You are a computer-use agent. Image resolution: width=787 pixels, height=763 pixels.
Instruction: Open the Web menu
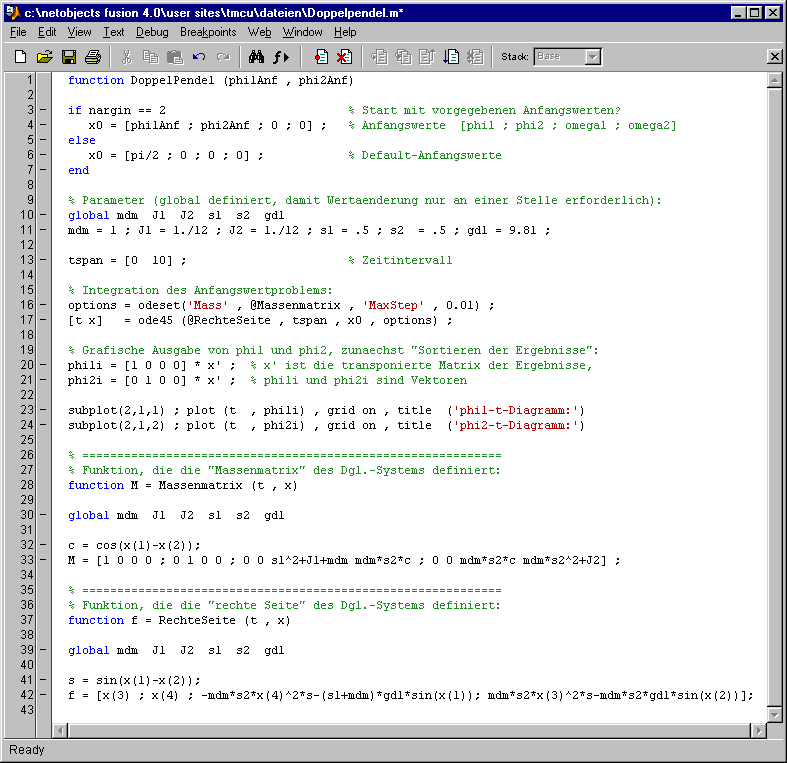click(x=259, y=32)
